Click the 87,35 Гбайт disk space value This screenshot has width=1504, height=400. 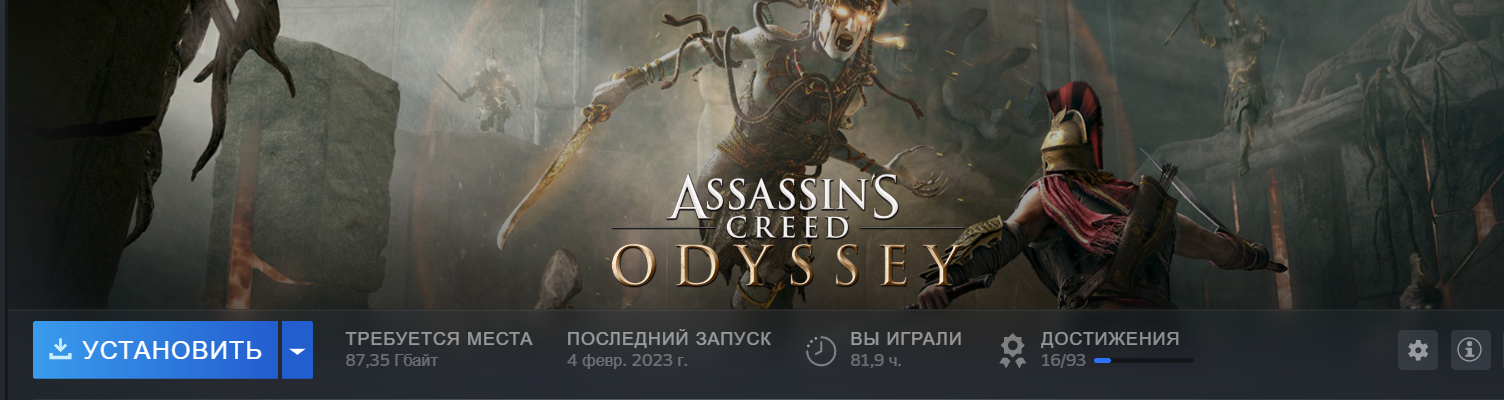click(x=391, y=360)
